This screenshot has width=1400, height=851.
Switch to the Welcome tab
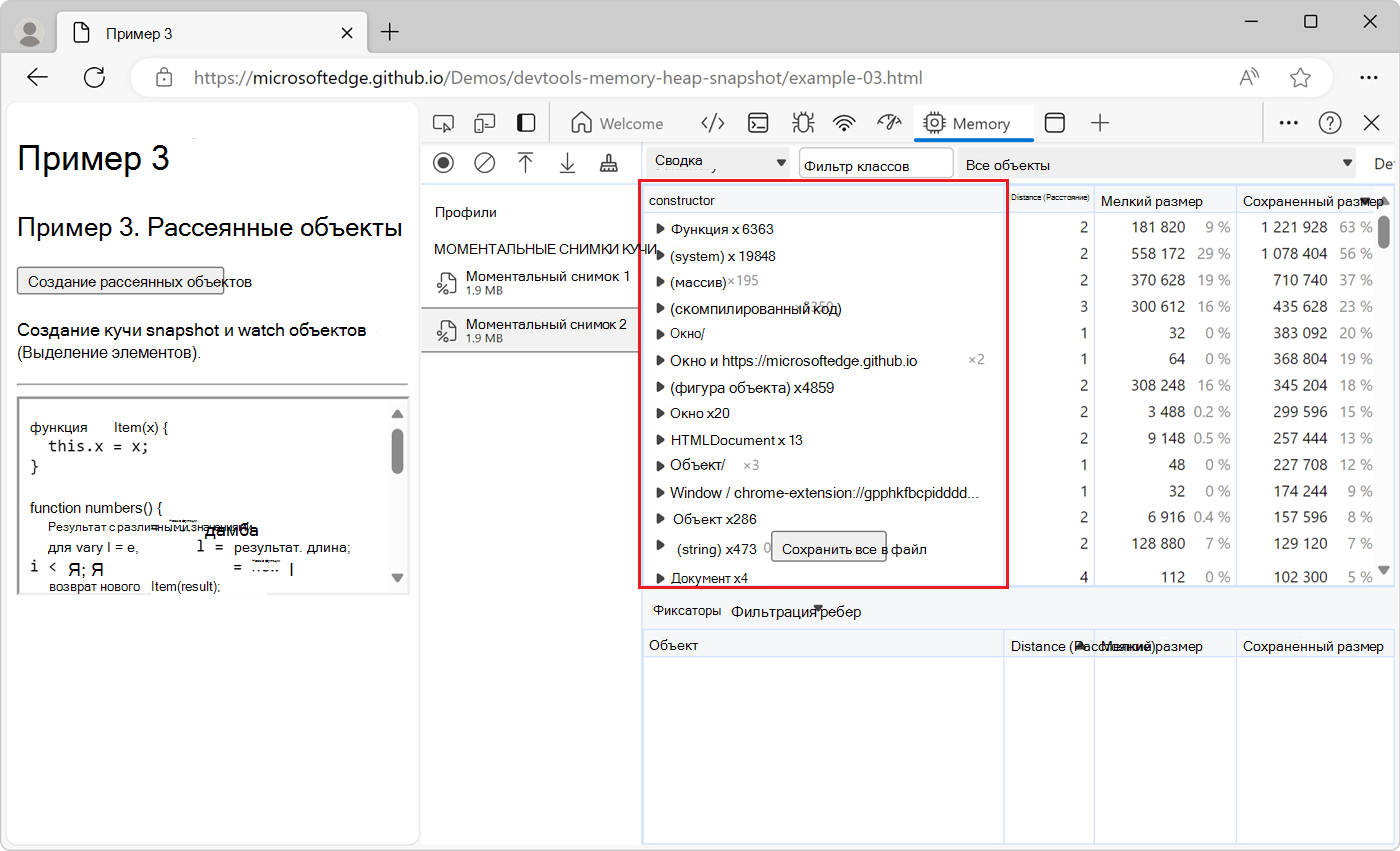click(x=617, y=123)
